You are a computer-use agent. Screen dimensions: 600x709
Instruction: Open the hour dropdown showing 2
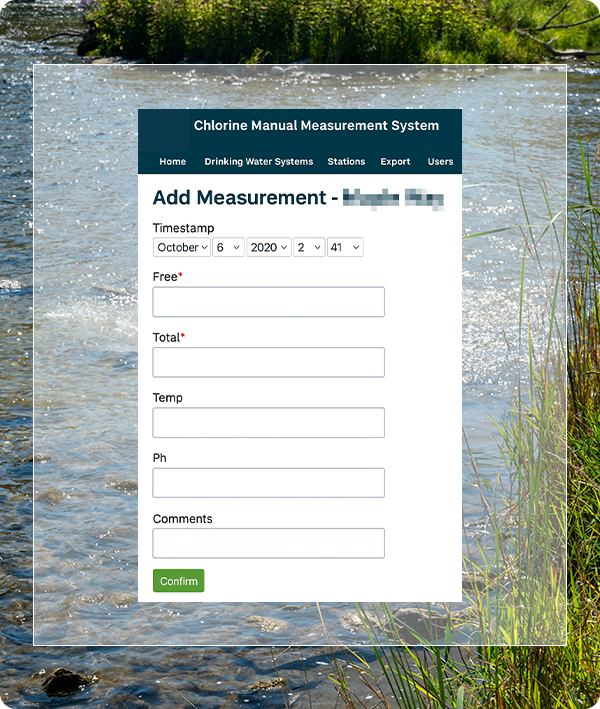tap(309, 247)
